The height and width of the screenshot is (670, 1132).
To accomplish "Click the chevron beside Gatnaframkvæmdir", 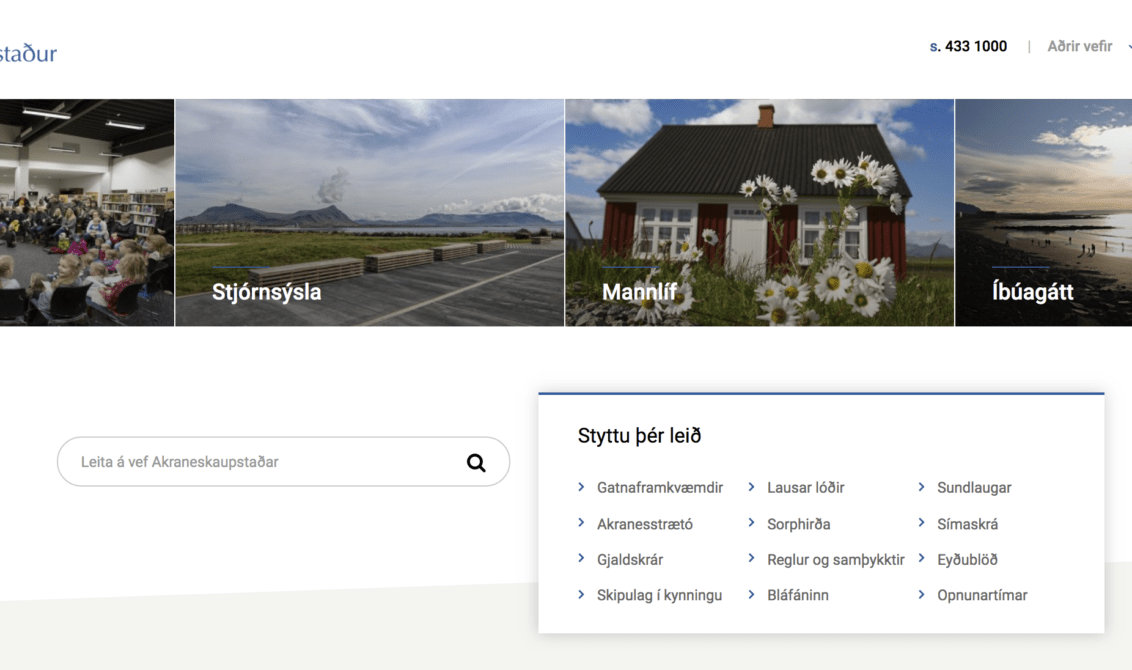I will pyautogui.click(x=581, y=487).
